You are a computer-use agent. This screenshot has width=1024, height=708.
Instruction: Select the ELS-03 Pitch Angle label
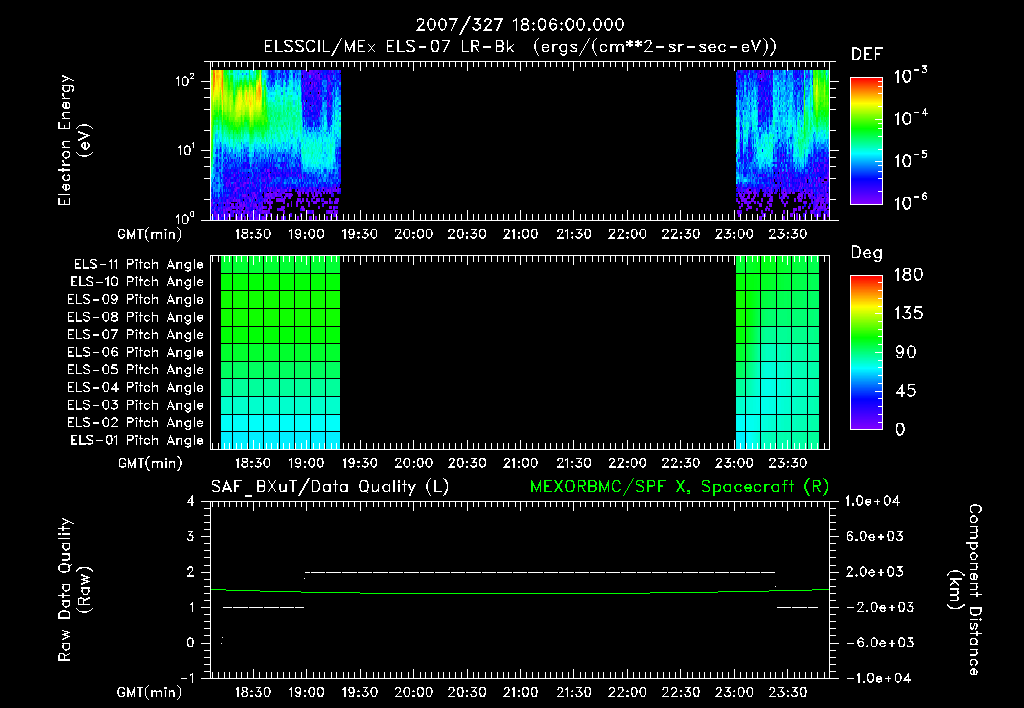coord(135,406)
